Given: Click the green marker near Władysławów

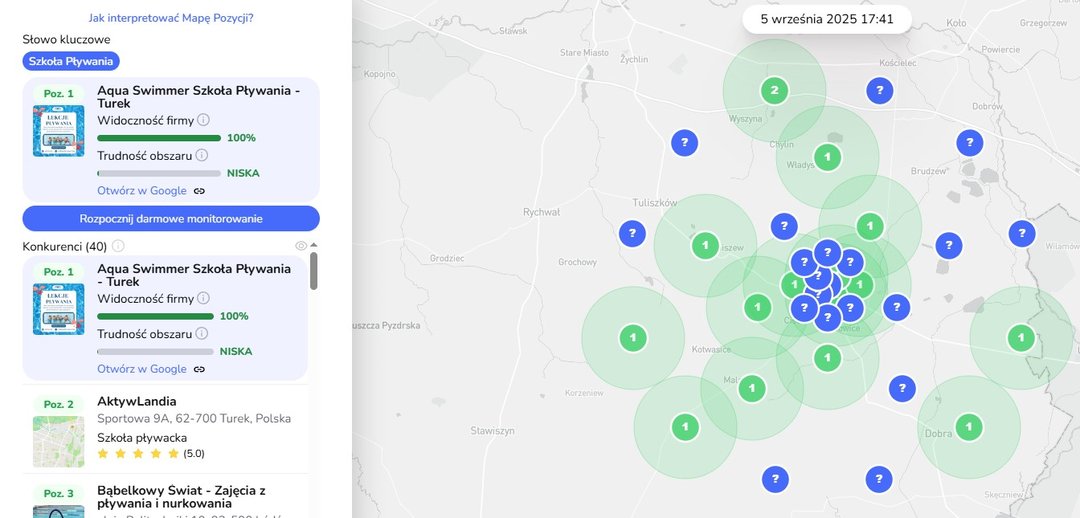Looking at the screenshot, I should click(x=827, y=157).
